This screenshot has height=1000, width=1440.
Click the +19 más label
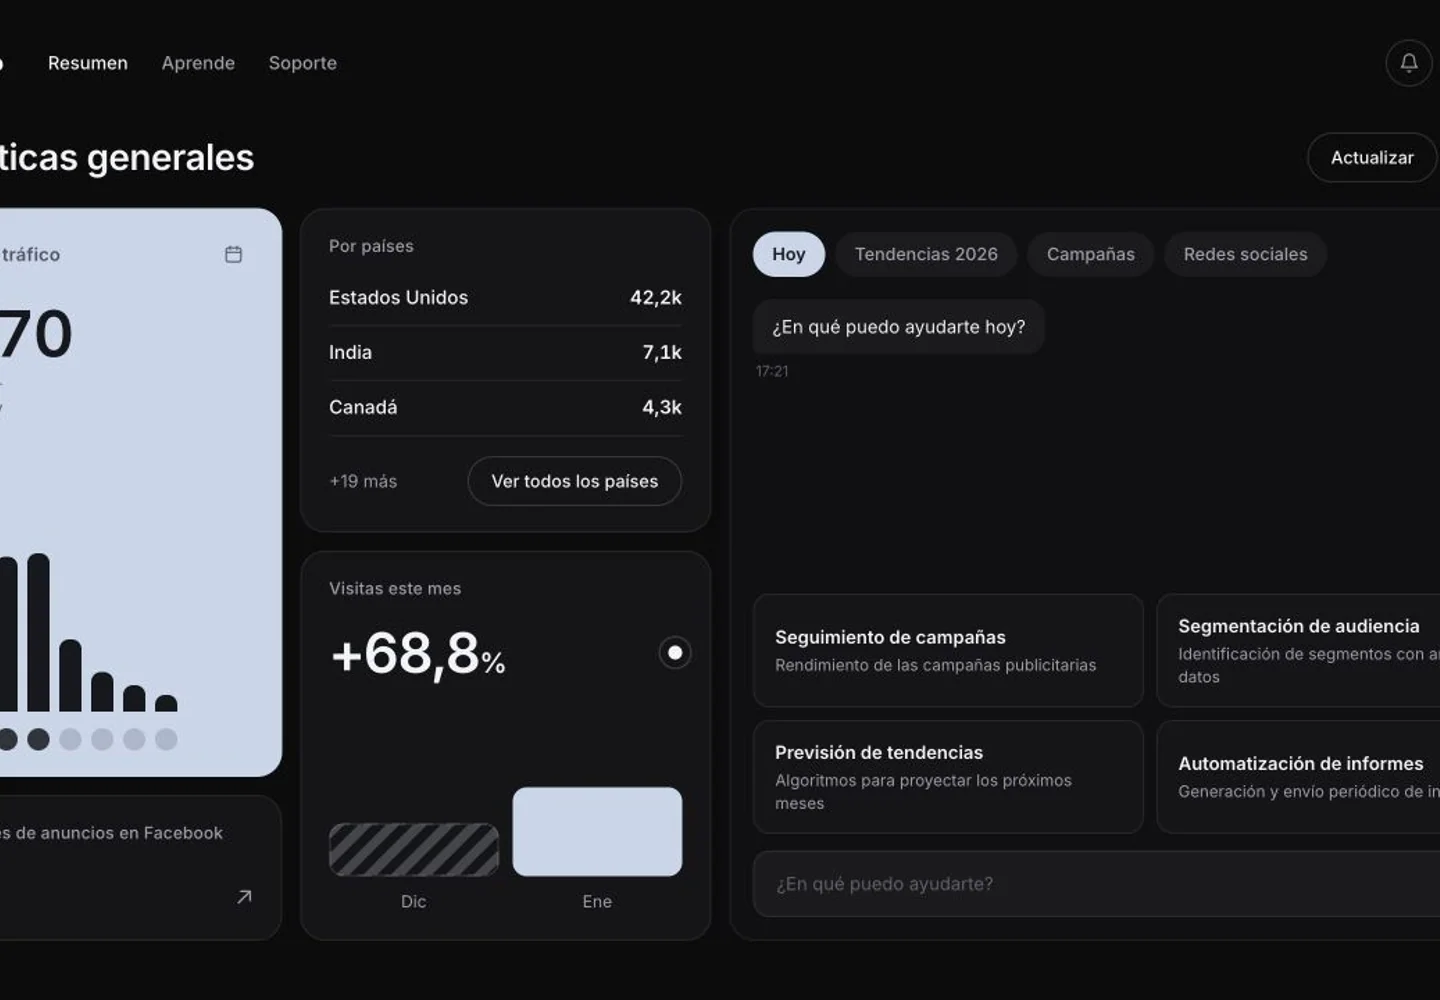363,481
